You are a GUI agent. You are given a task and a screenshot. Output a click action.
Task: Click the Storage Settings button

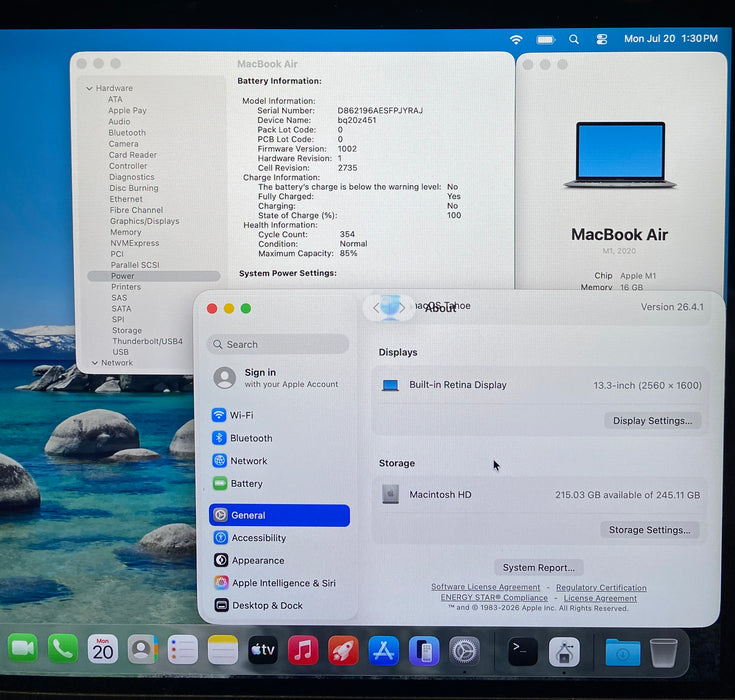pos(650,530)
